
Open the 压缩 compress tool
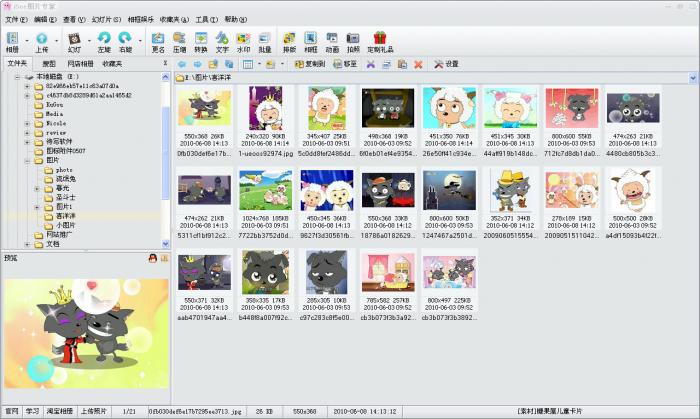[179, 42]
